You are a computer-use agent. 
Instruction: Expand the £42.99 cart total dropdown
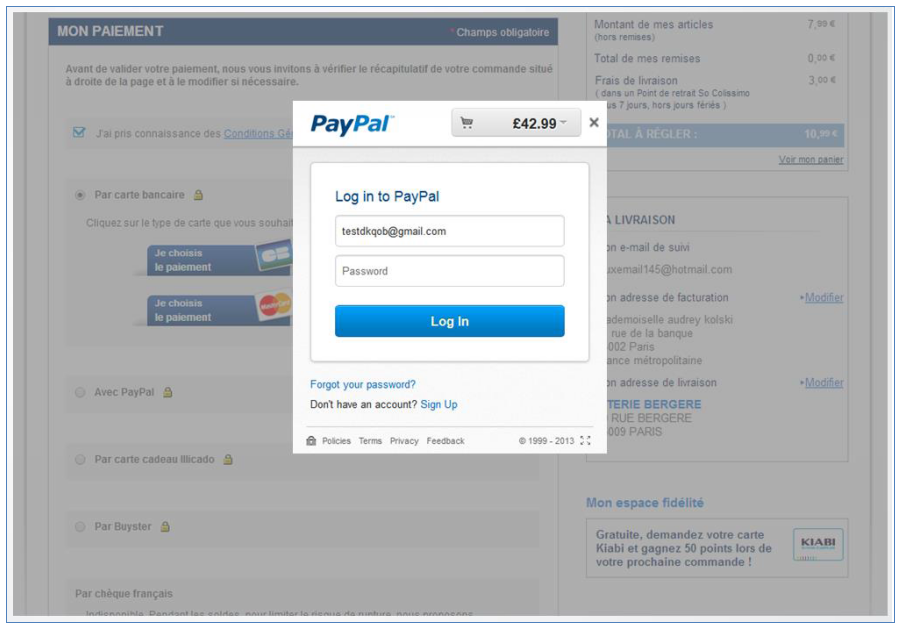point(516,123)
